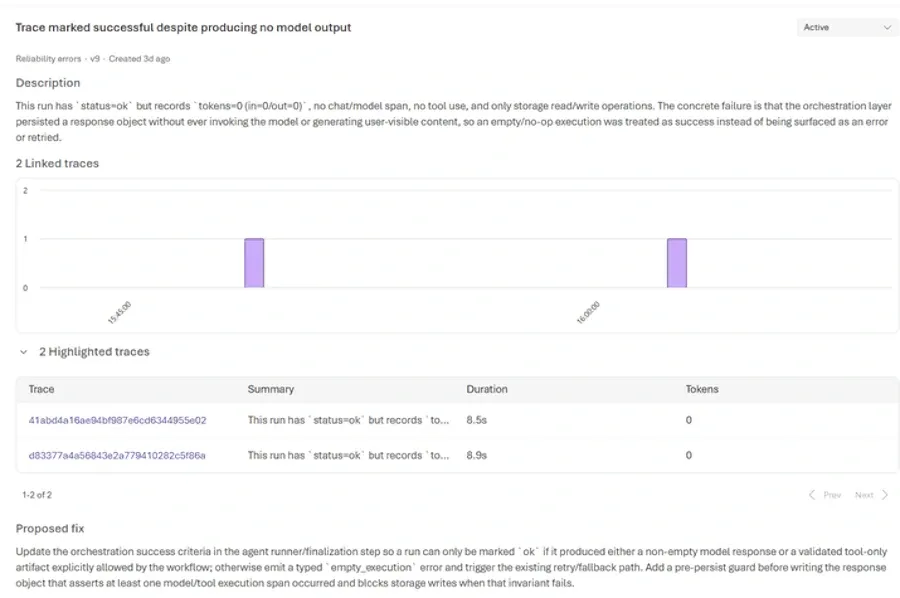Click the 'Proposed fix' heading

tap(50, 529)
